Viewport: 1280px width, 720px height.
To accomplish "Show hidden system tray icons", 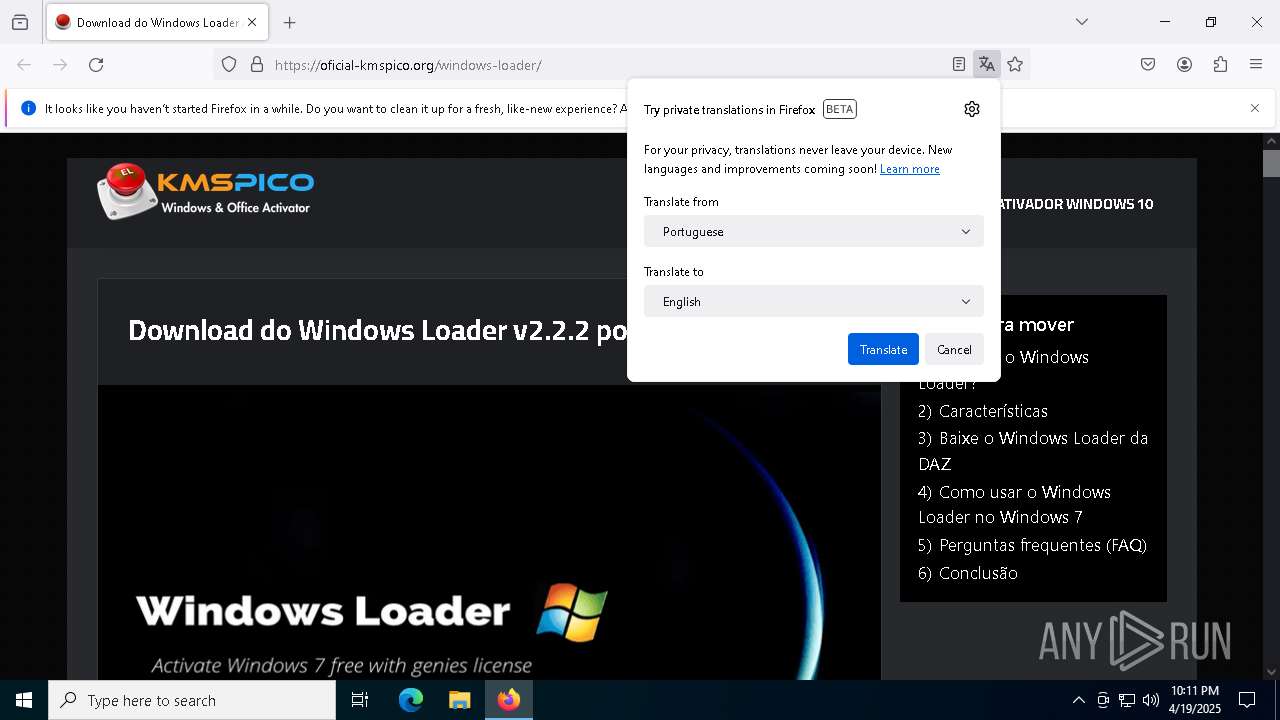I will tap(1078, 700).
